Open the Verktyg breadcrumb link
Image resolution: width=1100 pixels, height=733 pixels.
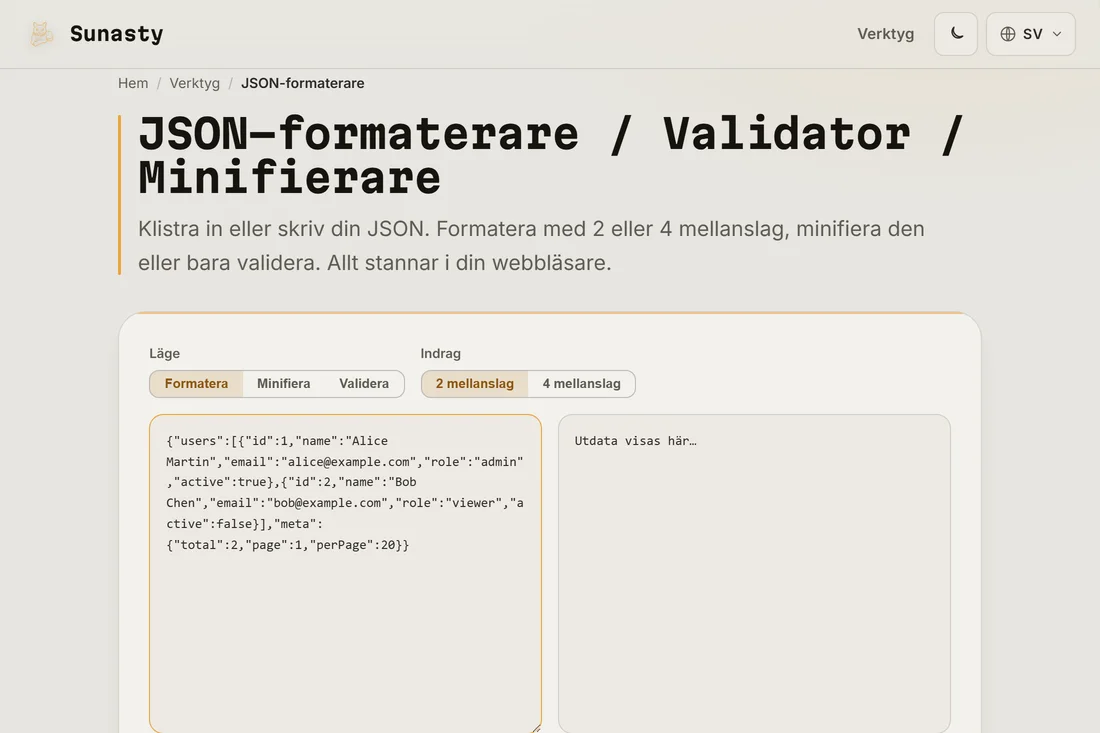[x=194, y=83]
